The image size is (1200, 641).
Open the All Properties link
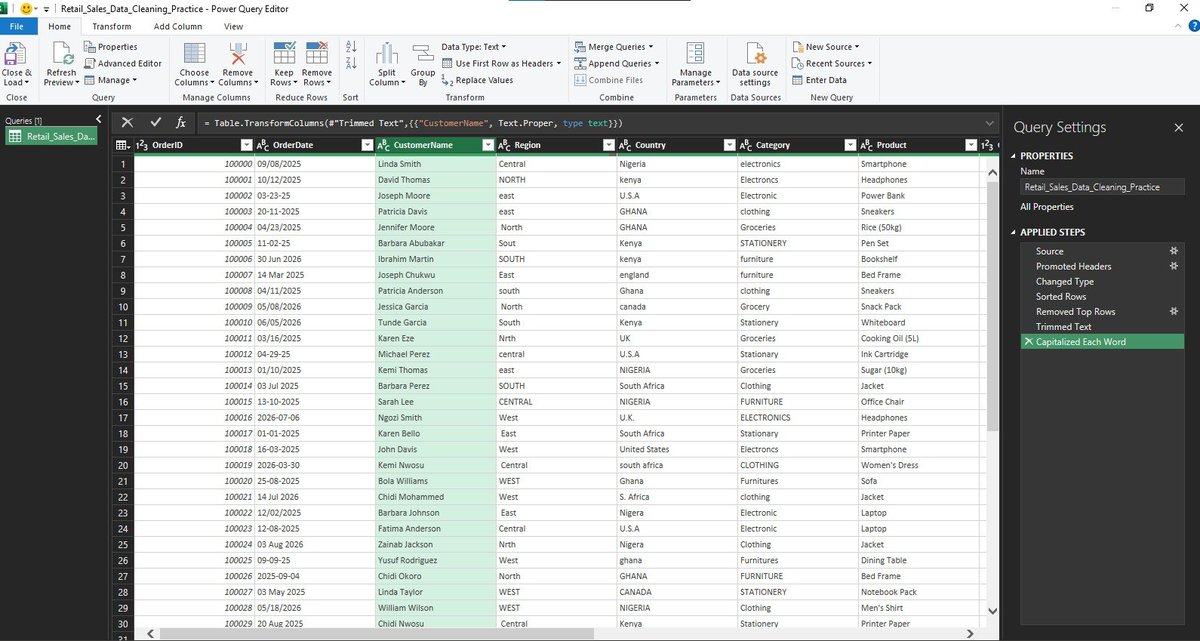tap(1046, 207)
